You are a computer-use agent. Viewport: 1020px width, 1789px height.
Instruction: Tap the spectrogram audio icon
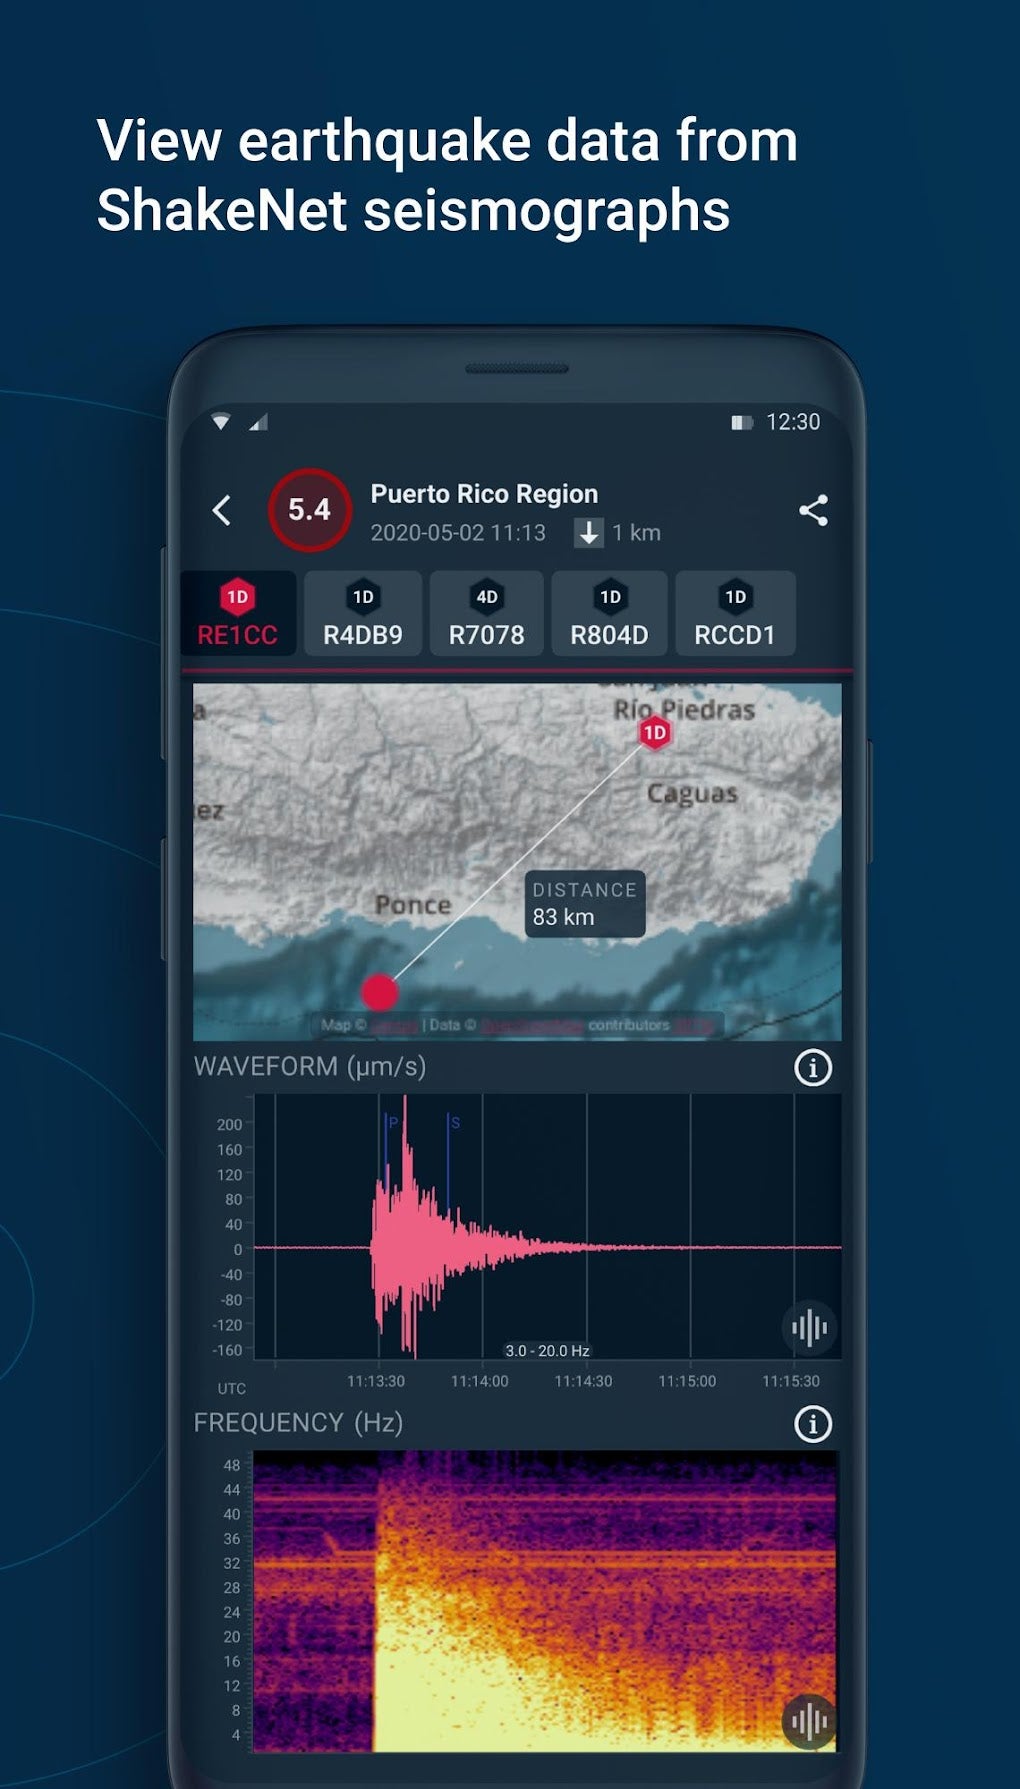tap(809, 1721)
